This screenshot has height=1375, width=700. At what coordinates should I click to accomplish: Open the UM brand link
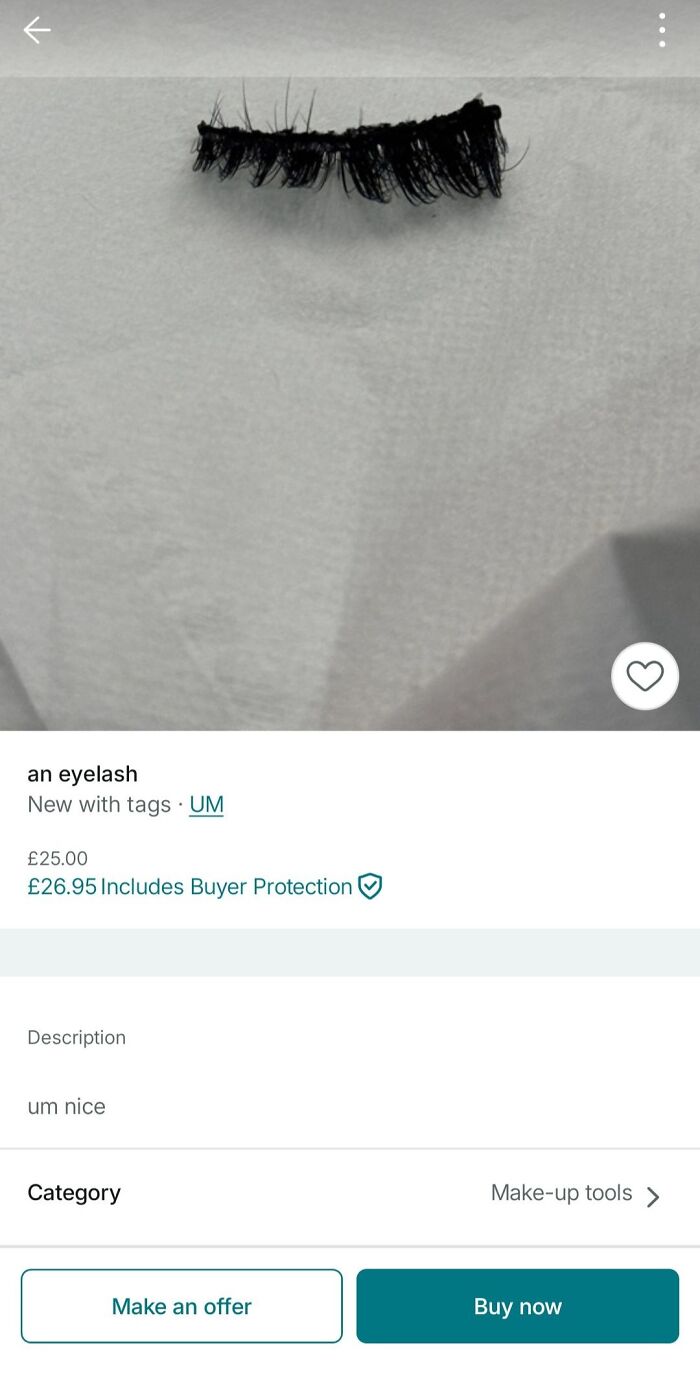click(206, 804)
